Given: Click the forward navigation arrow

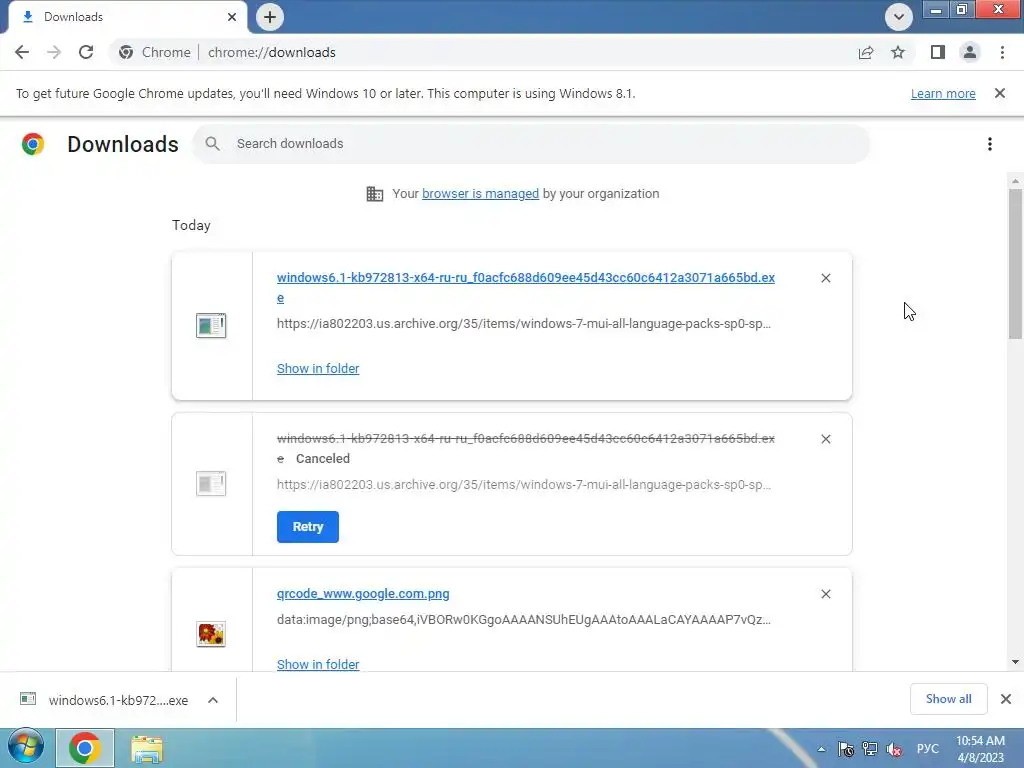Looking at the screenshot, I should [x=54, y=52].
